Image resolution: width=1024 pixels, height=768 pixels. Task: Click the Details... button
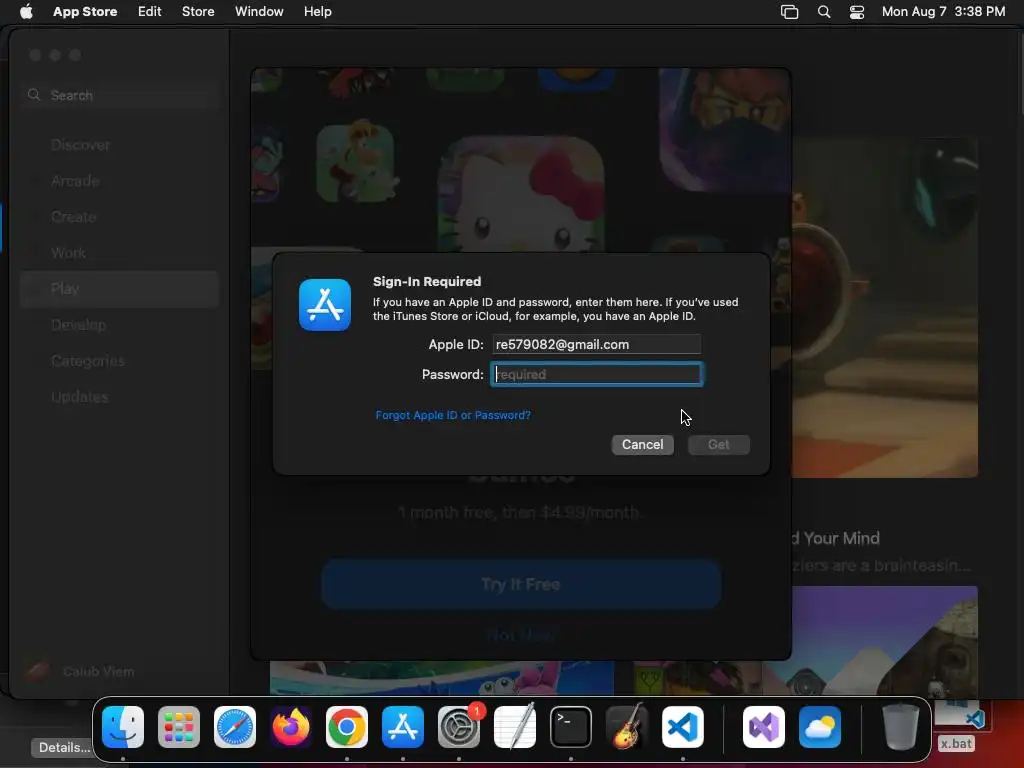click(64, 747)
